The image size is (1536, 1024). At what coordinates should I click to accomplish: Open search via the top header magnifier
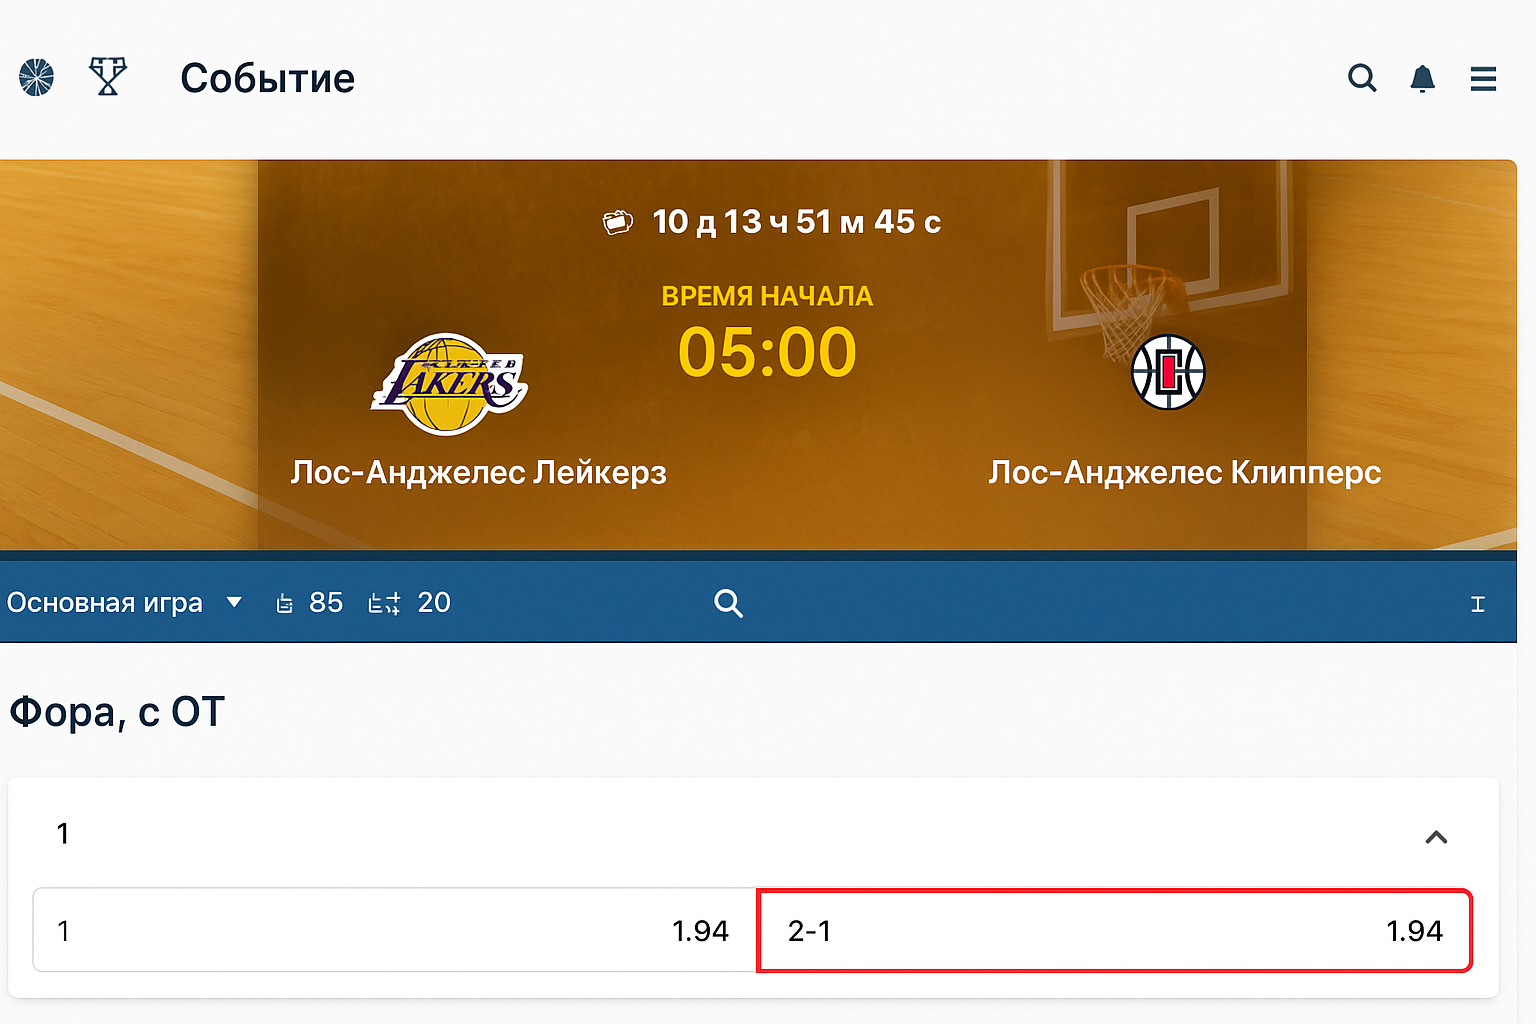[x=1362, y=78]
